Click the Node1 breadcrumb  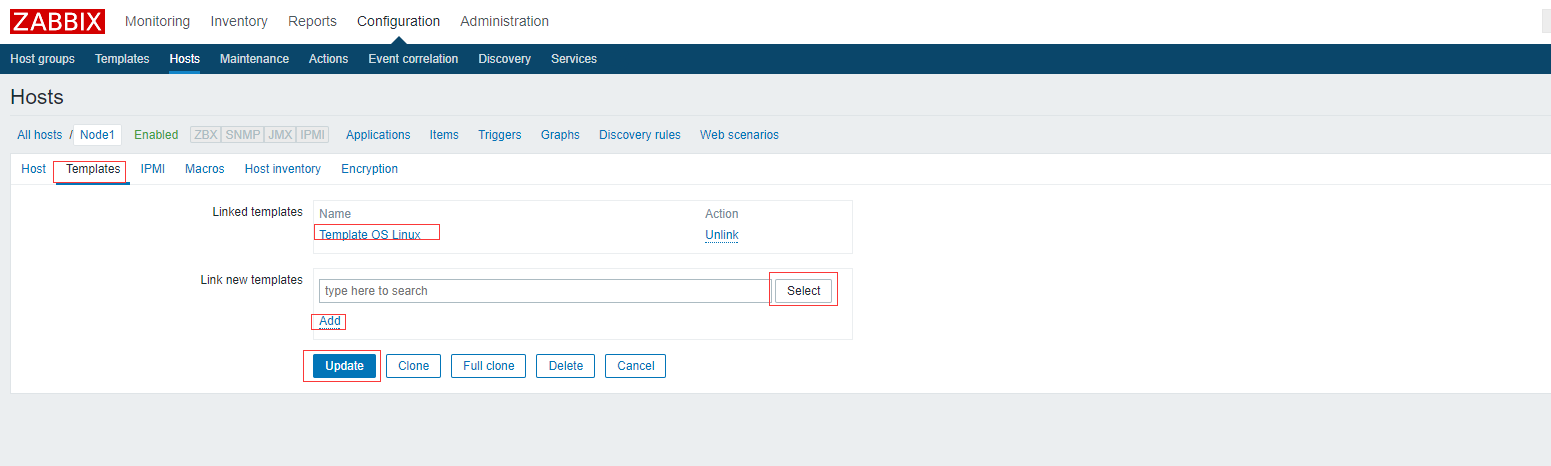(x=98, y=135)
